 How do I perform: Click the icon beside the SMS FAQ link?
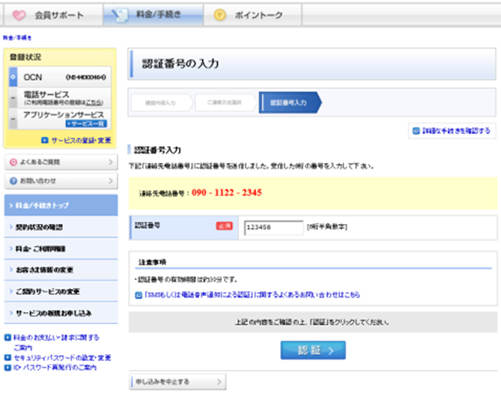click(139, 295)
